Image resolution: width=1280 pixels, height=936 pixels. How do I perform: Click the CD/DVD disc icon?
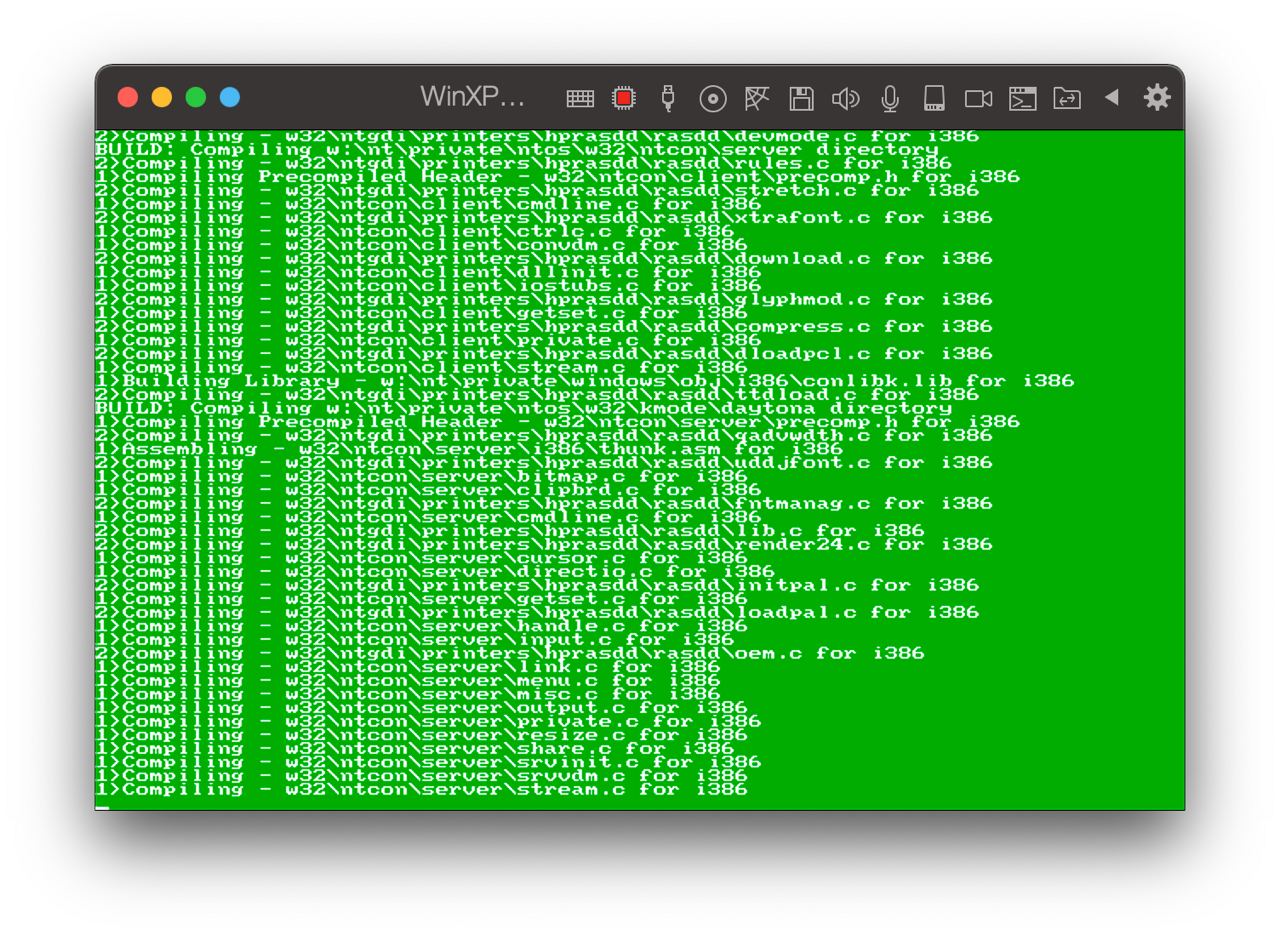coord(712,98)
